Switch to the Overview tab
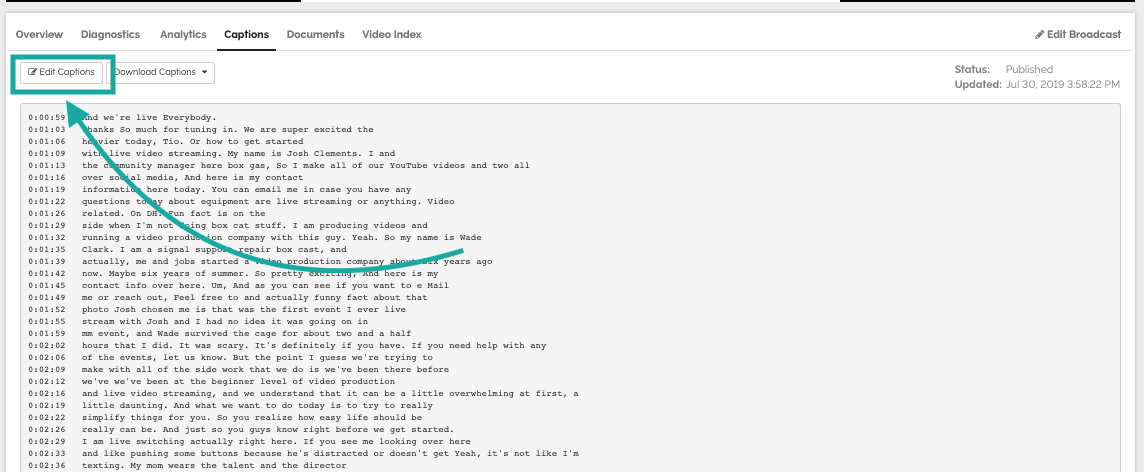 39,34
